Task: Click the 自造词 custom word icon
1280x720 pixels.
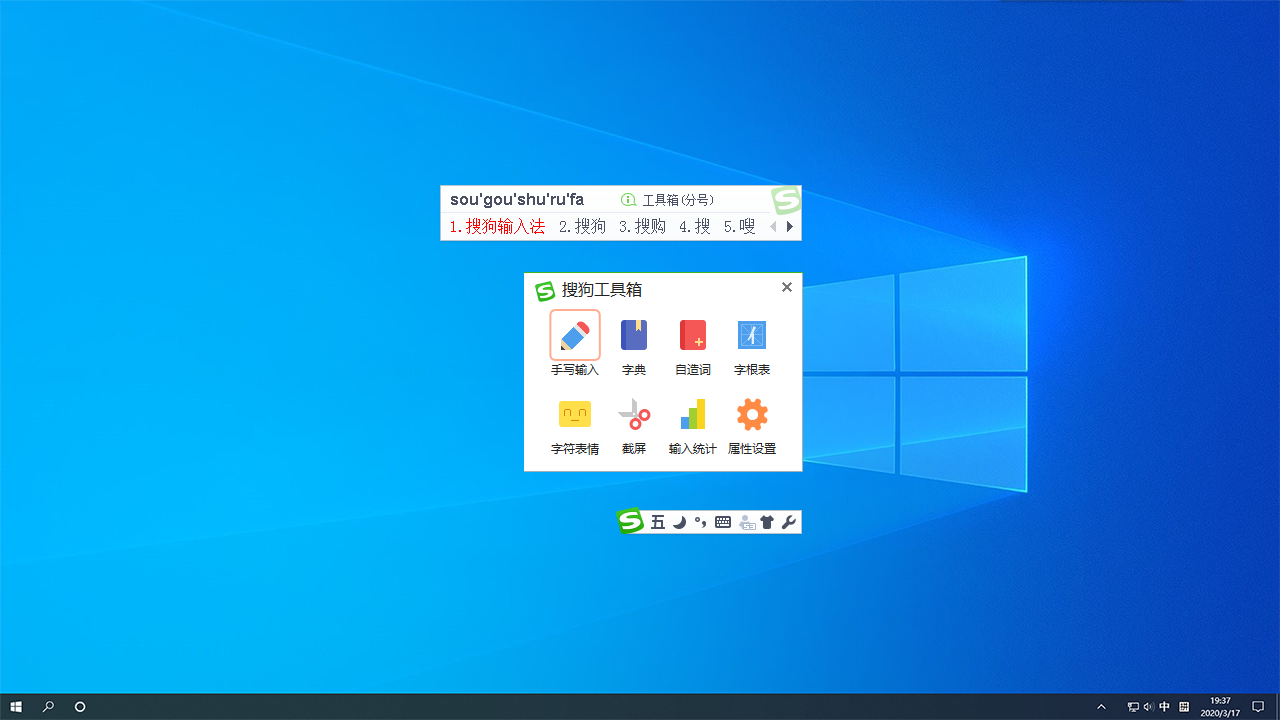Action: (693, 336)
